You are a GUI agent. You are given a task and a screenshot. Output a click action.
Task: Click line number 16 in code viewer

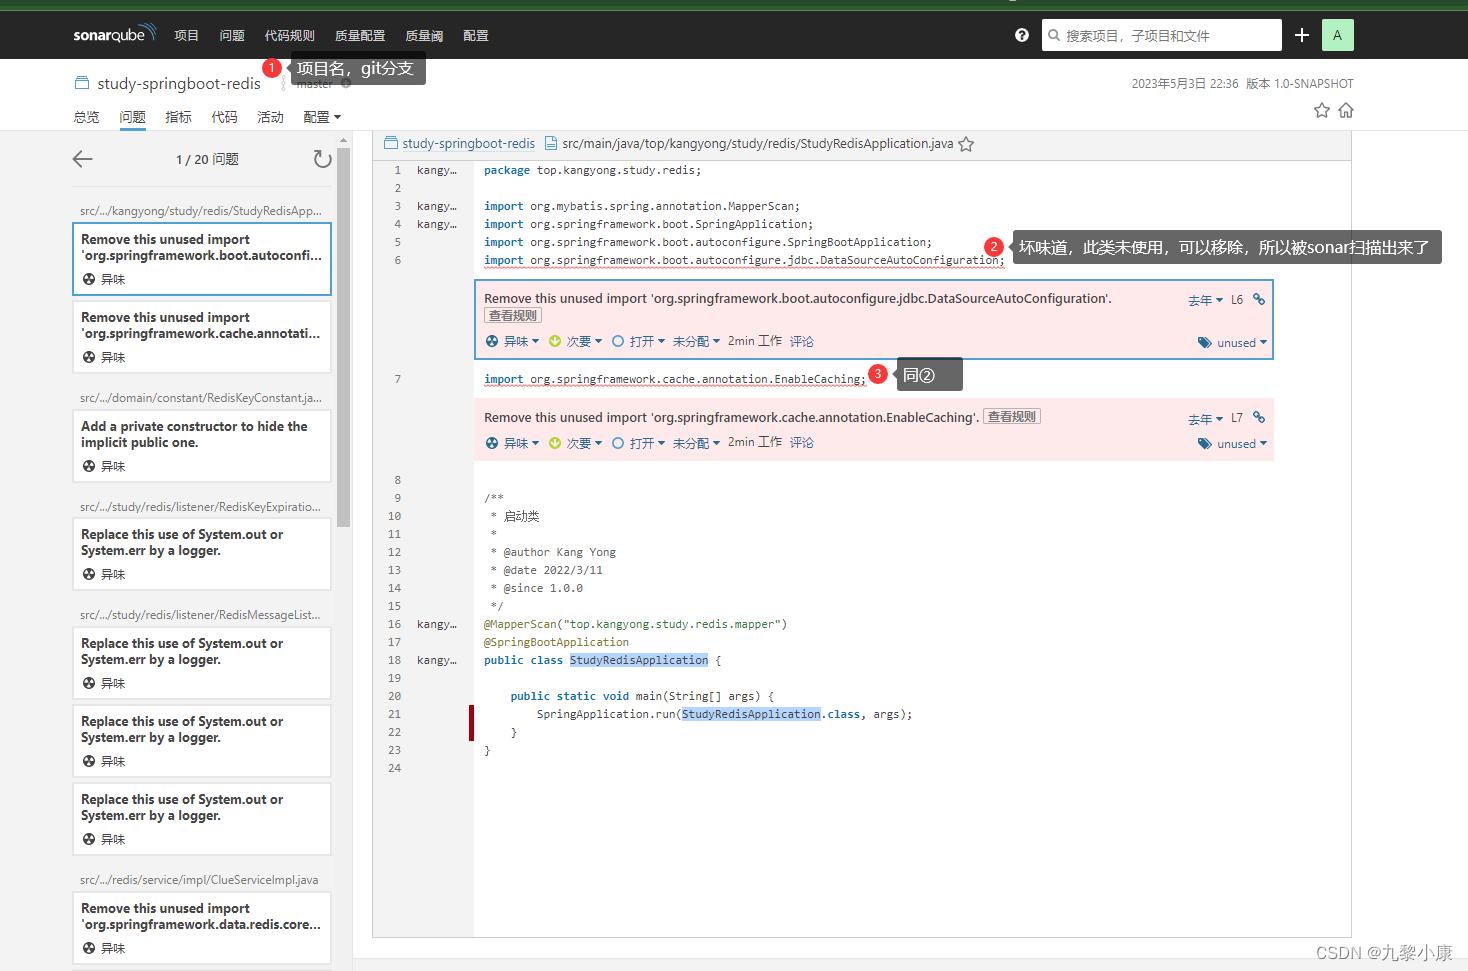pos(394,624)
